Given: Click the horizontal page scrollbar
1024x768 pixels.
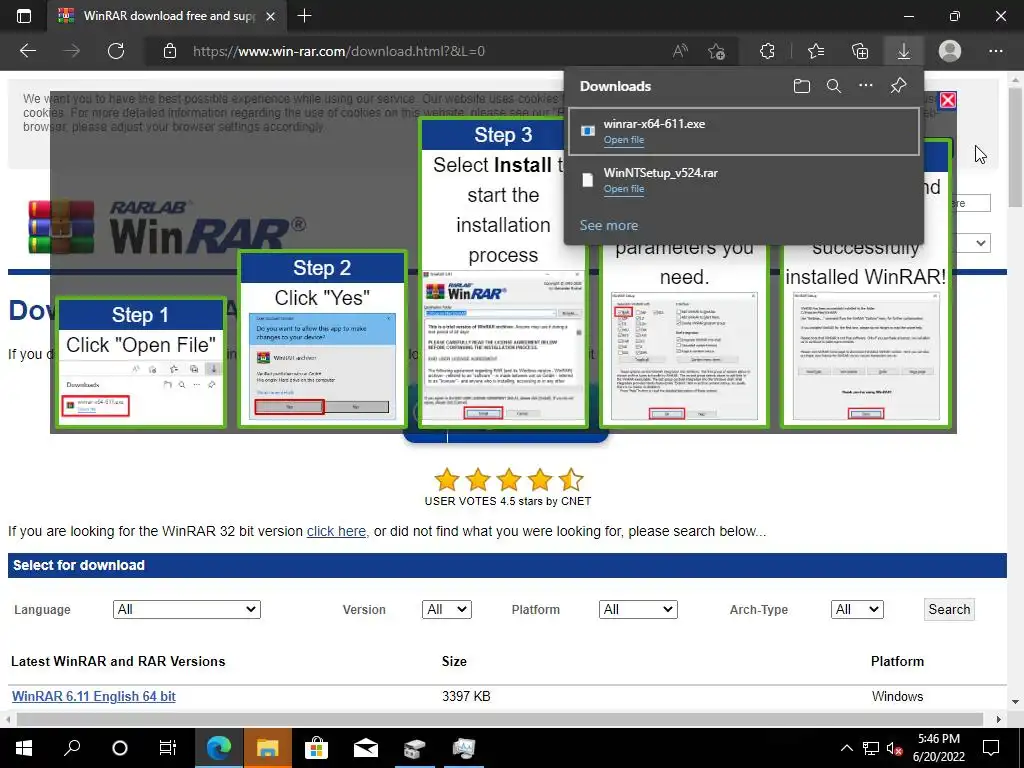Looking at the screenshot, I should [499, 719].
